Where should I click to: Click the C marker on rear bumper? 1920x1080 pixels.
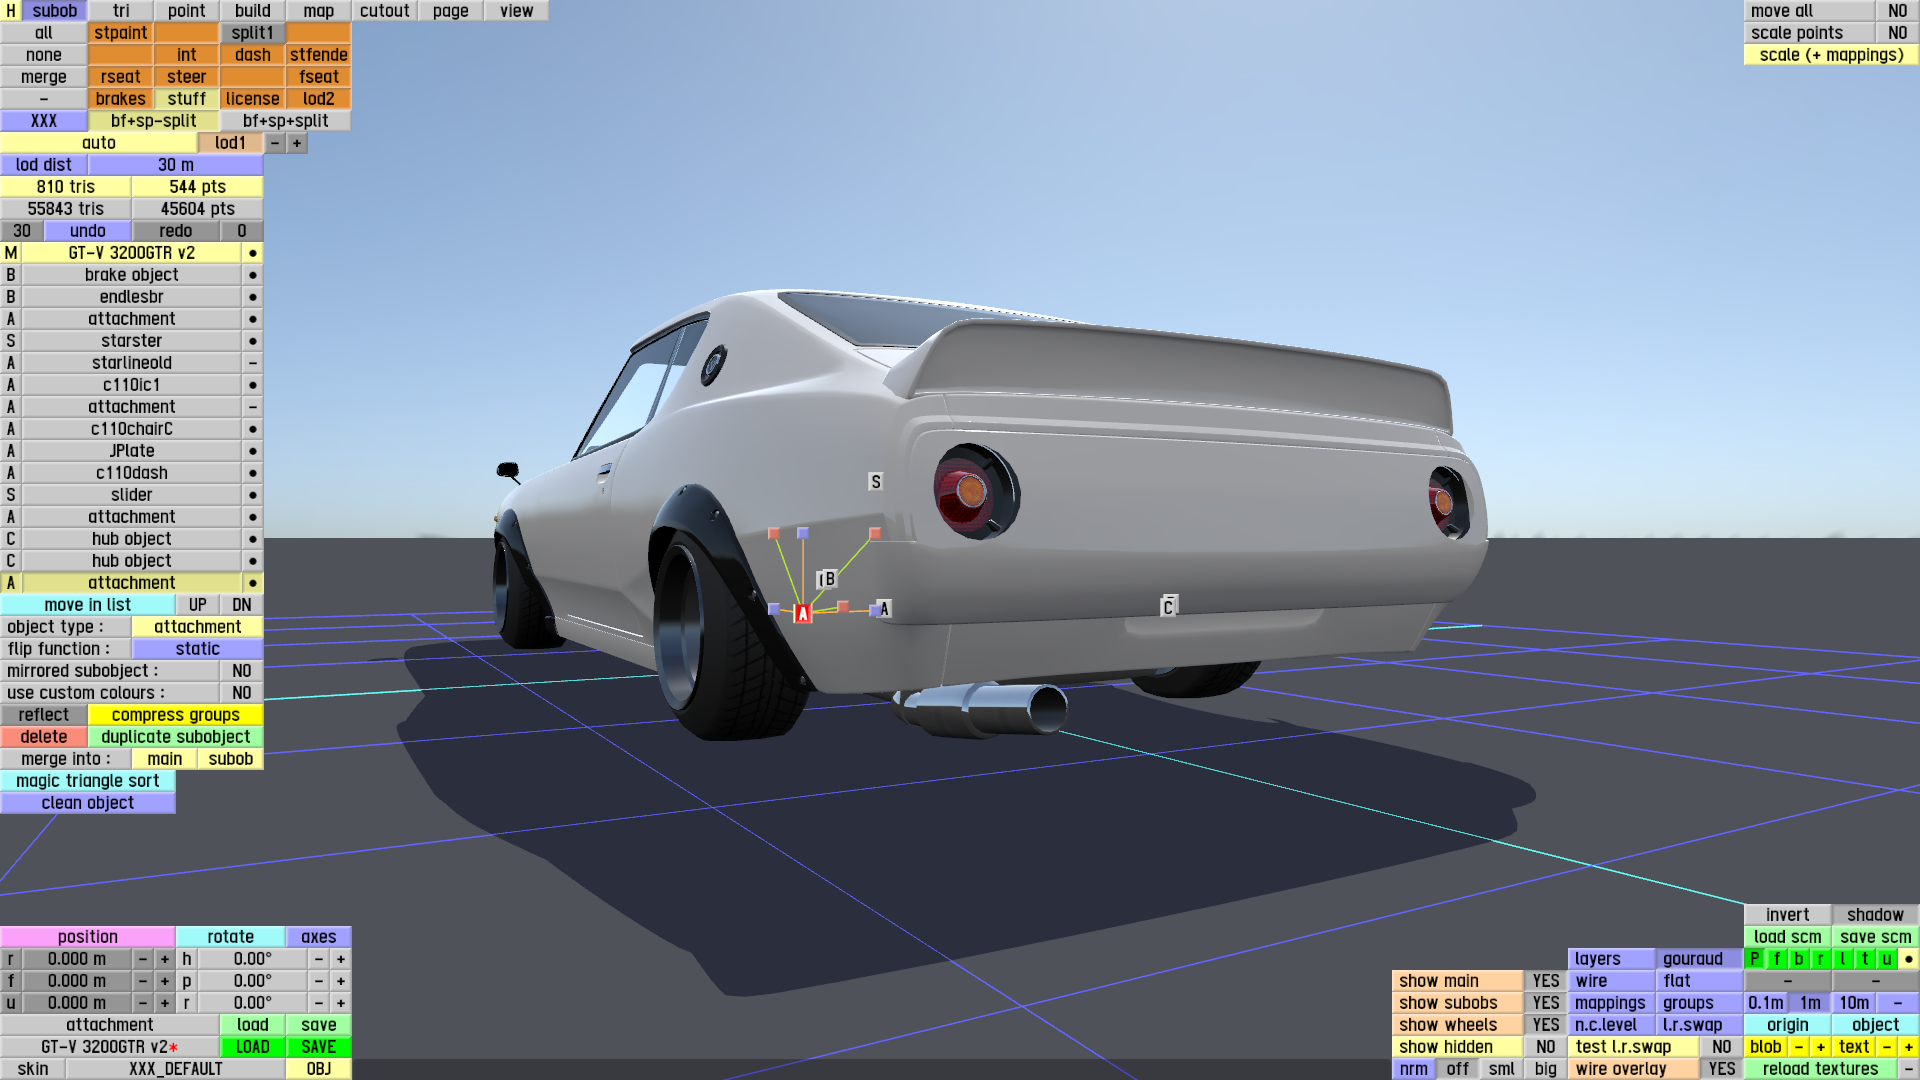coord(1168,607)
